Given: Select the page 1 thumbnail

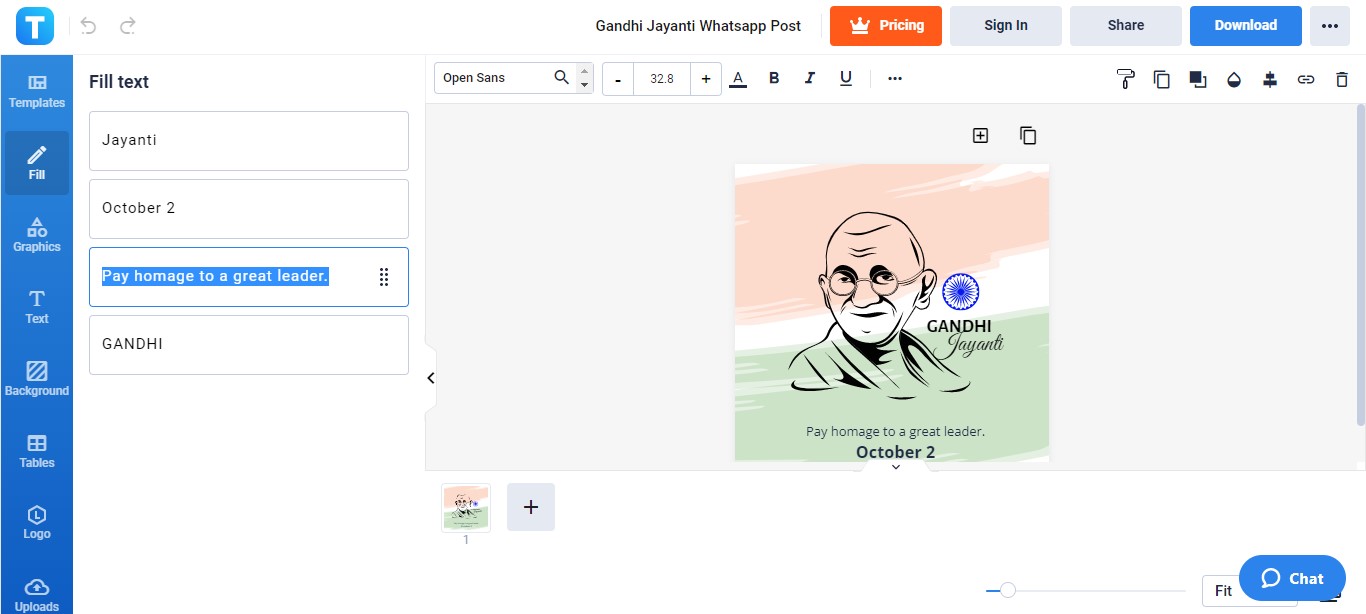Looking at the screenshot, I should point(466,507).
